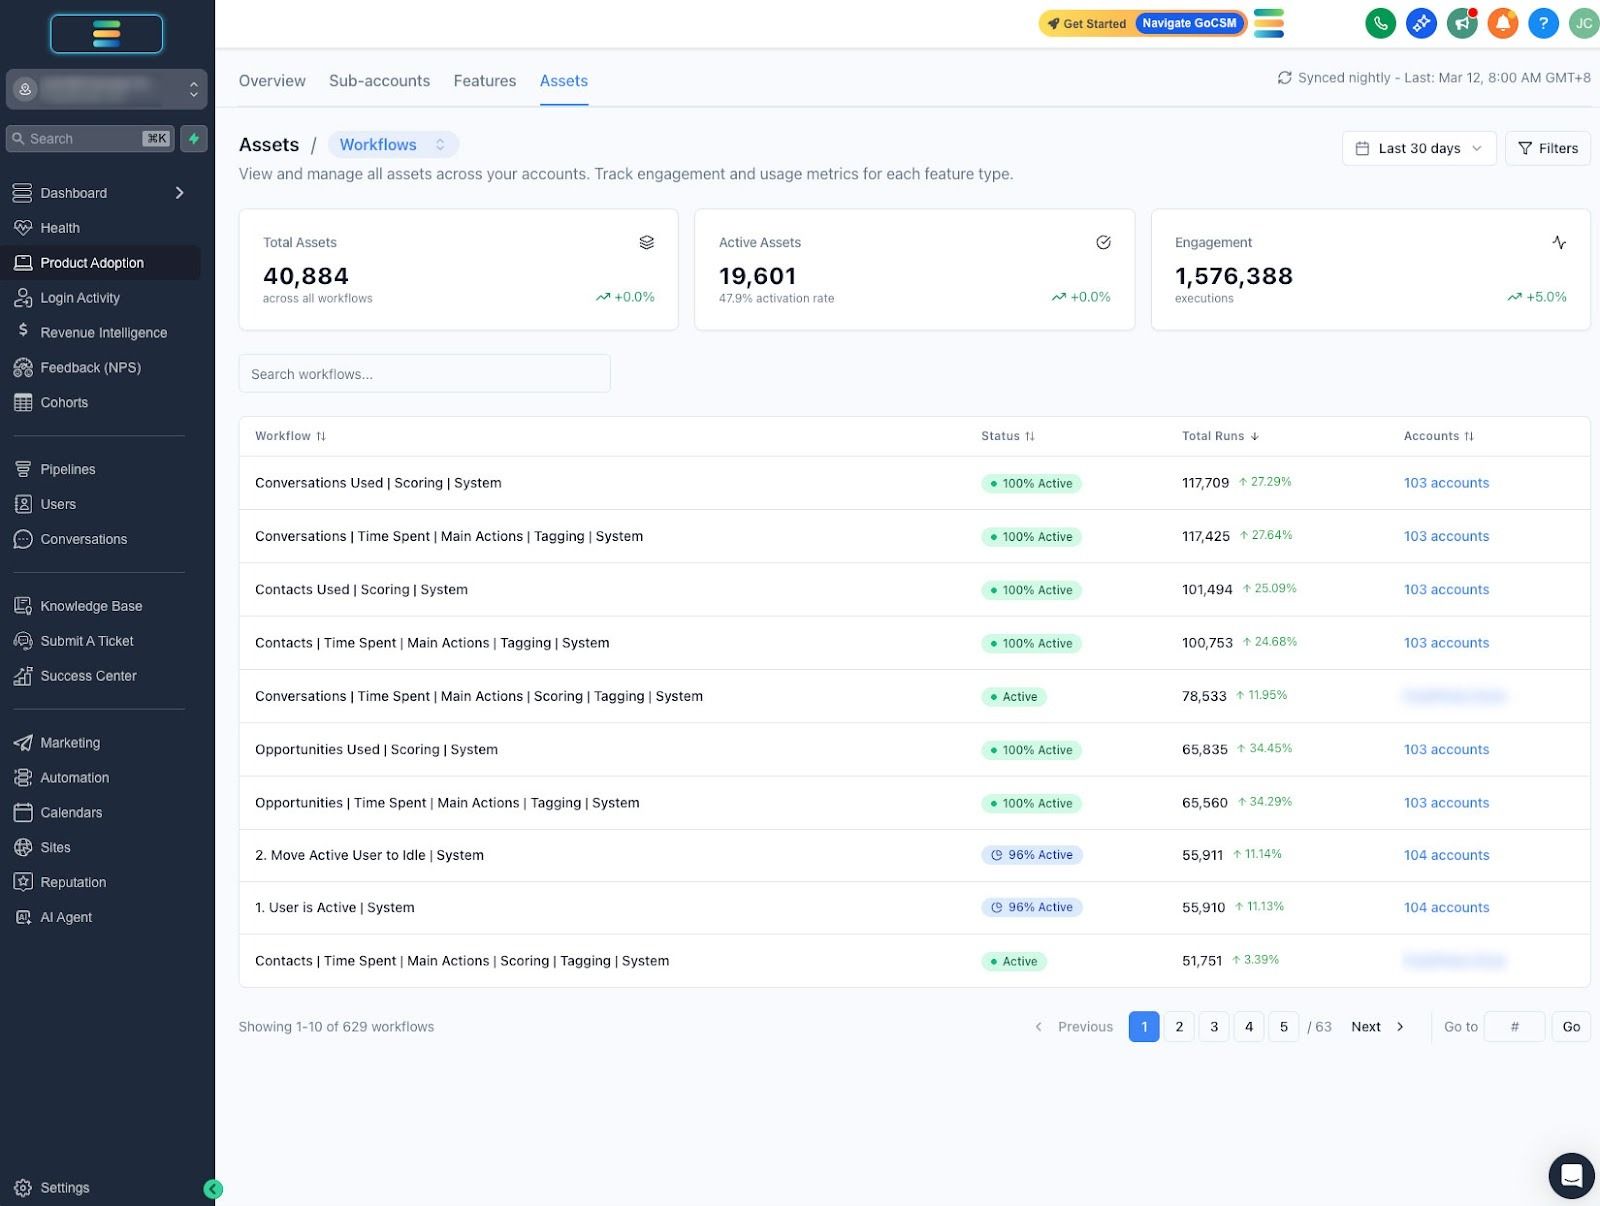Click the blue help question mark icon
The width and height of the screenshot is (1600, 1206).
1543,23
